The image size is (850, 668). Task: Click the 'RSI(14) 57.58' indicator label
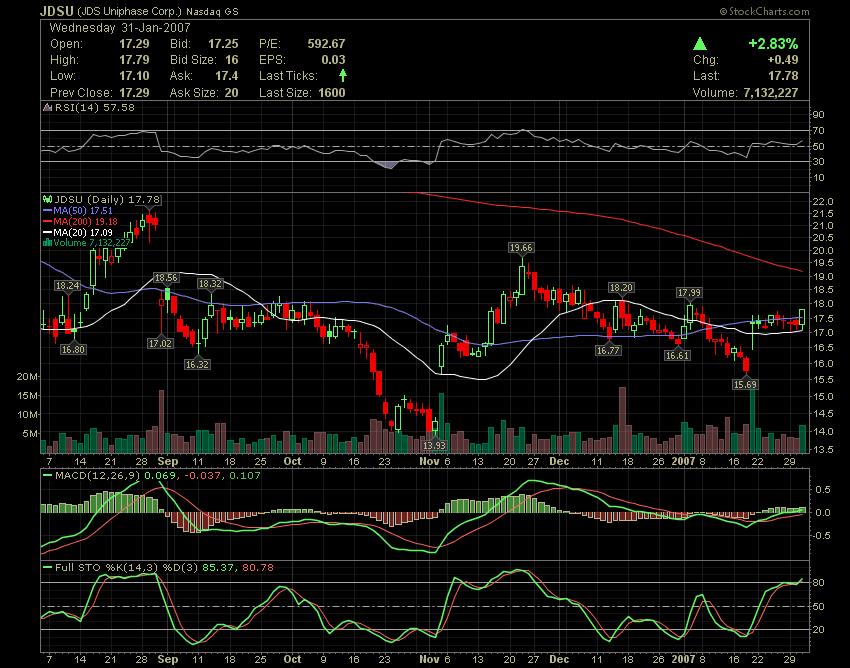point(94,107)
